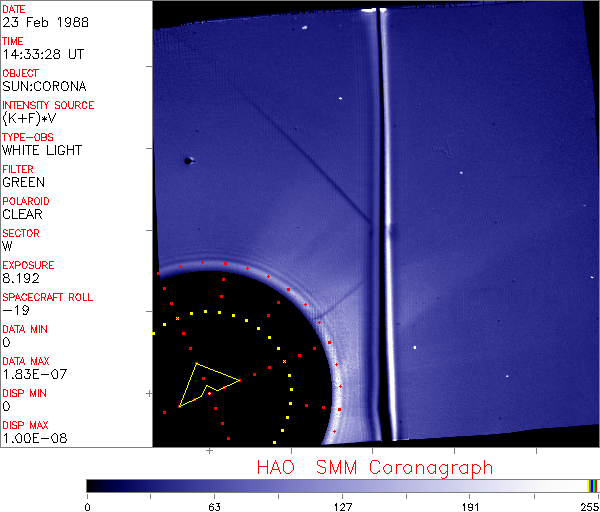Click the bright vertical streak in the corona image
Viewport: 600px width, 512px height.
point(387,224)
